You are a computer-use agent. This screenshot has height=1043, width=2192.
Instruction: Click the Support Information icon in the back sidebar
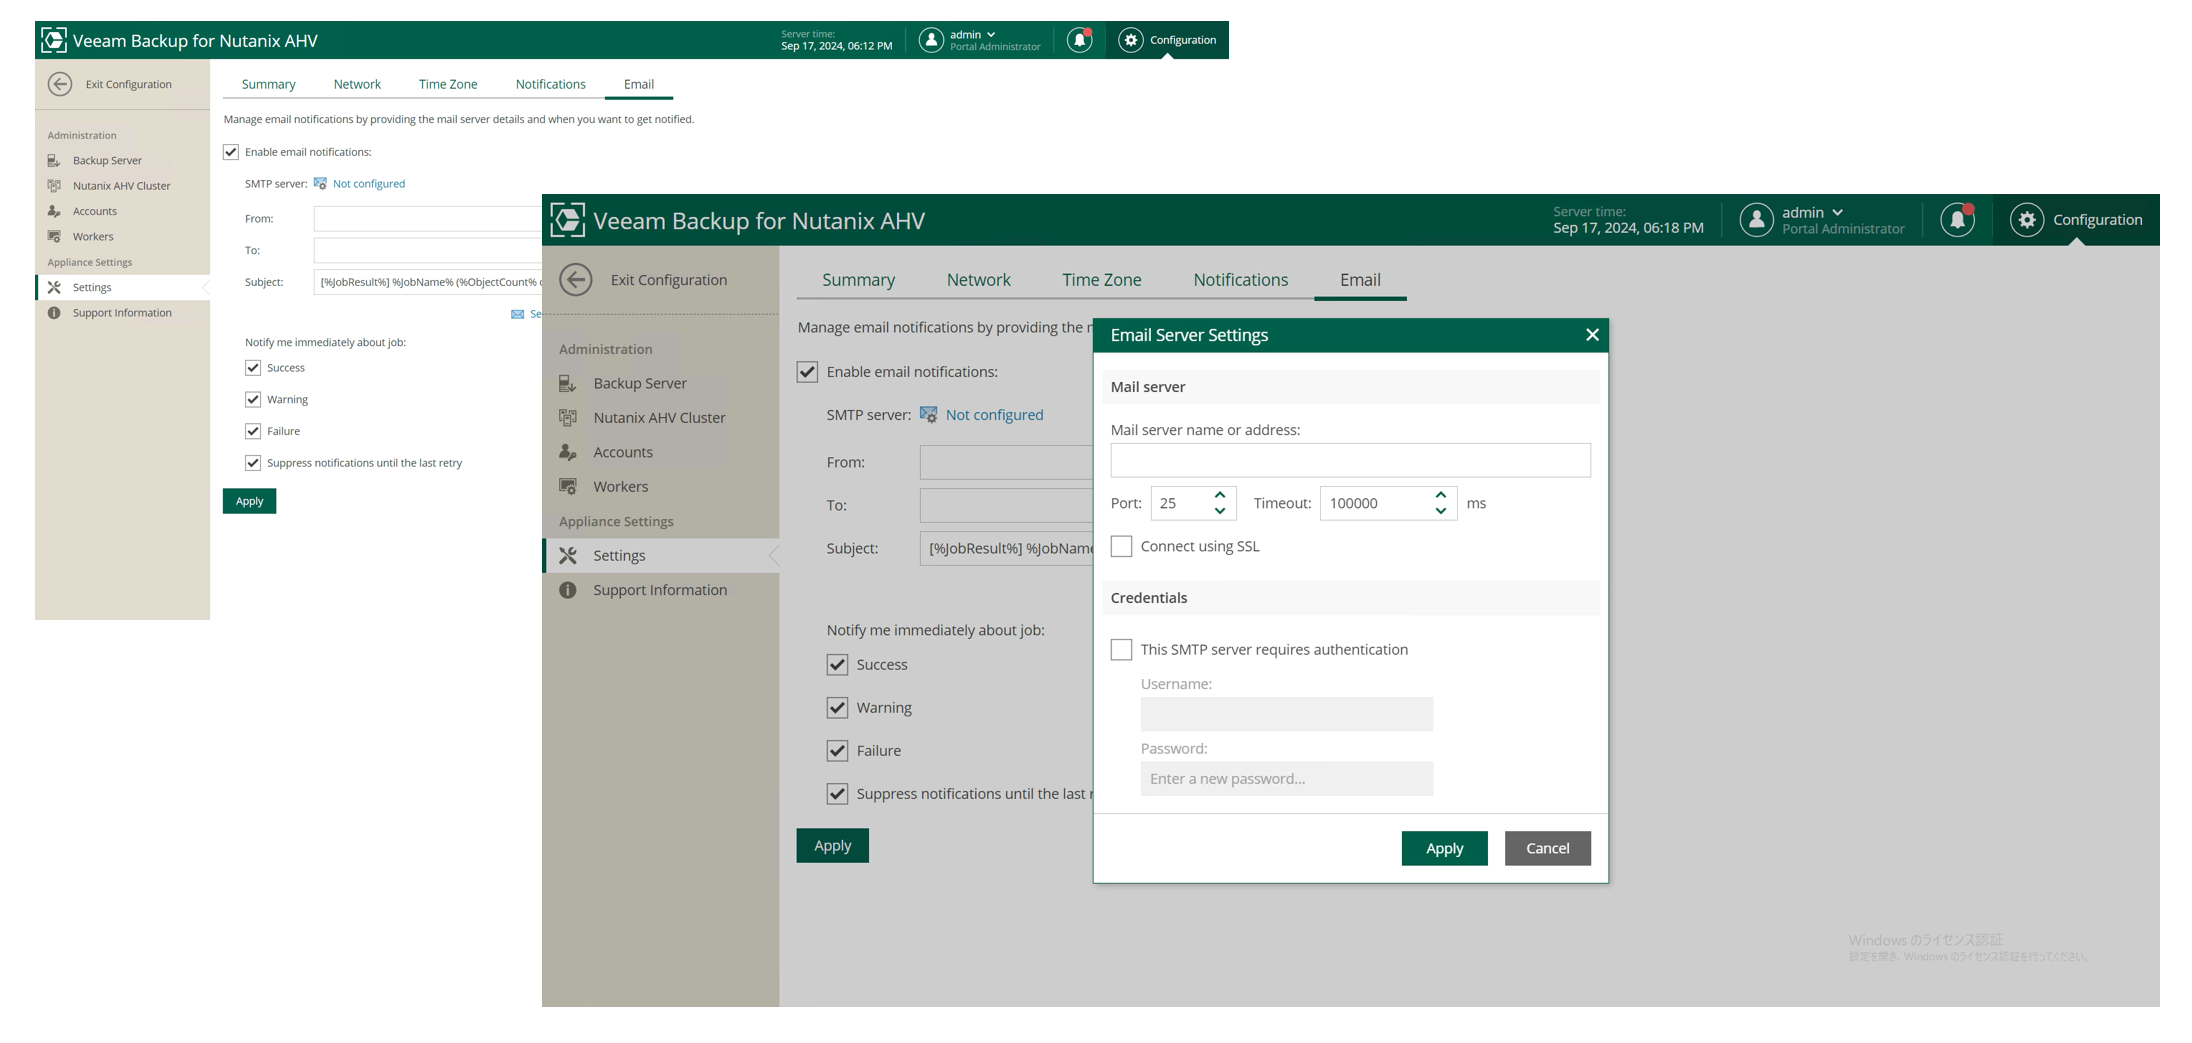click(54, 313)
